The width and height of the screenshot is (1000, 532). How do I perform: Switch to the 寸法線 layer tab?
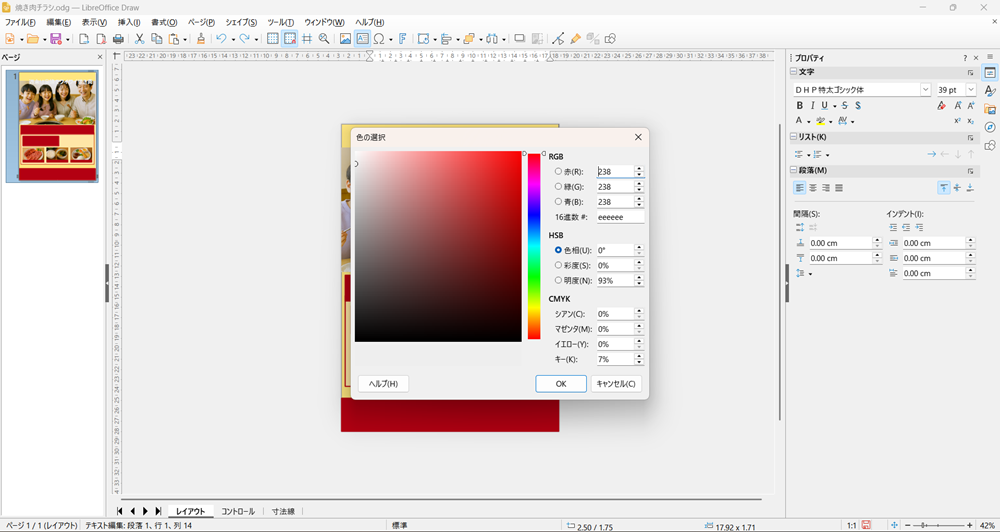283,511
